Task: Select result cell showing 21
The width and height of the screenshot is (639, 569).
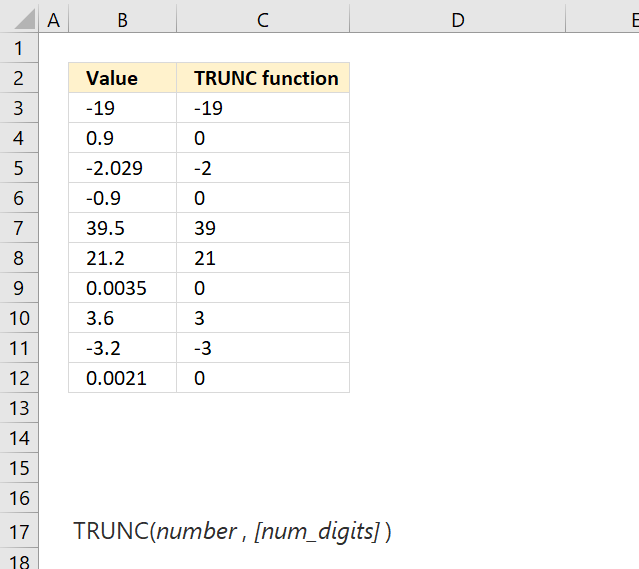Action: click(263, 258)
